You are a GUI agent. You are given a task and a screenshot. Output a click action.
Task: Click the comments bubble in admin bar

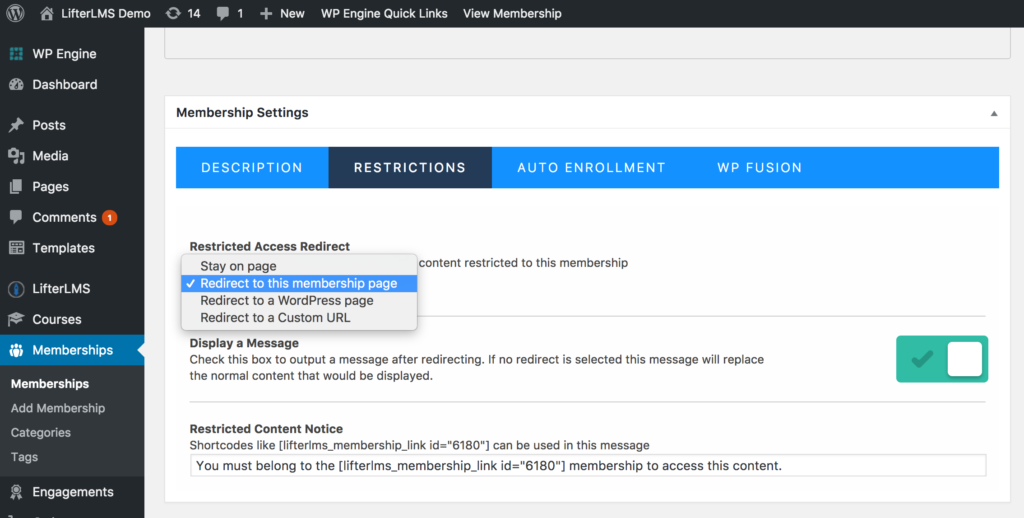pos(223,14)
